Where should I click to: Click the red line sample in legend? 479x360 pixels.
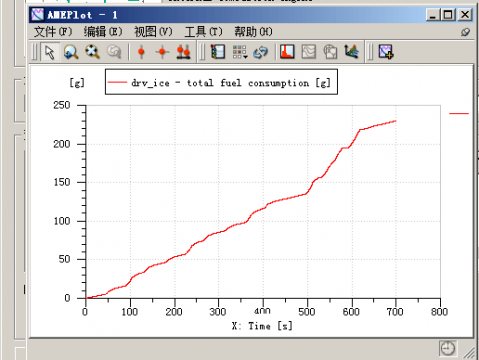[x=117, y=82]
